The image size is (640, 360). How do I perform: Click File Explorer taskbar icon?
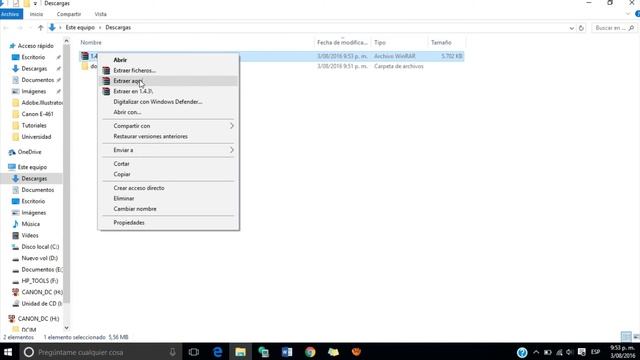[240, 352]
